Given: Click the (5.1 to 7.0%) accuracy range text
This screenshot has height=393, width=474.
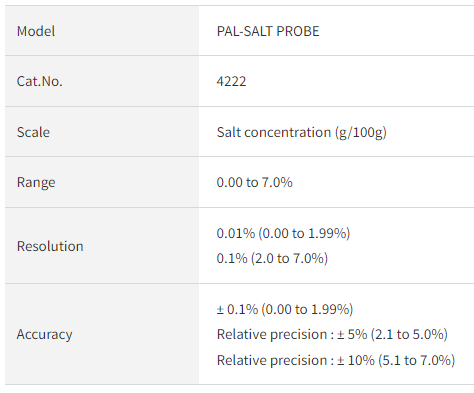Looking at the screenshot, I should [417, 360].
